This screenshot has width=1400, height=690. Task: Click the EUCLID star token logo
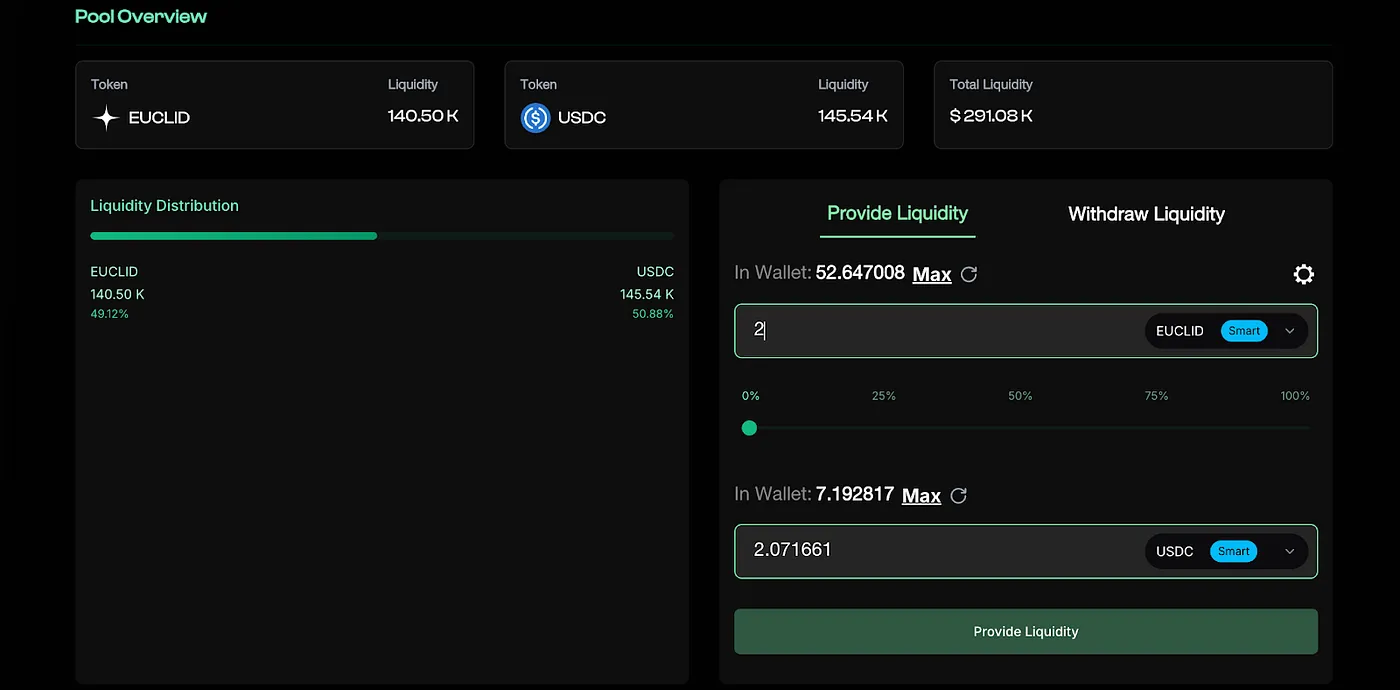[106, 118]
